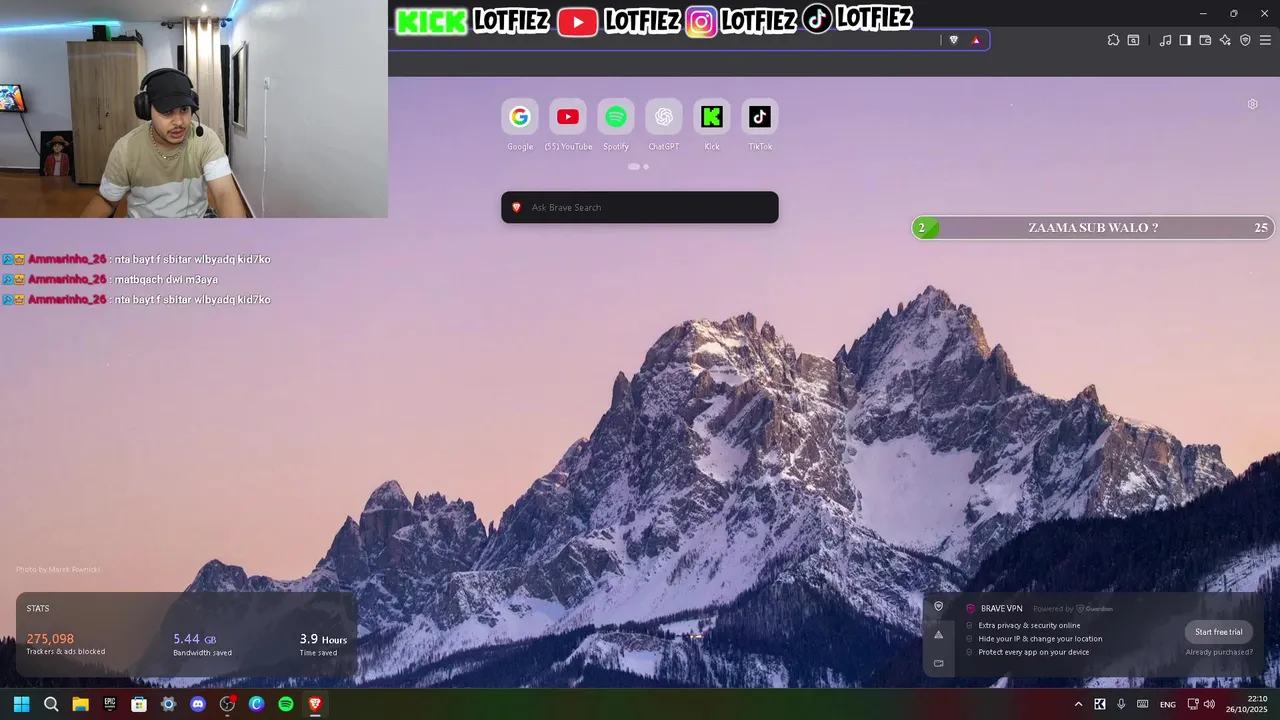This screenshot has height=720, width=1280.
Task: Open the Spotify shortcut tile
Action: tap(616, 117)
